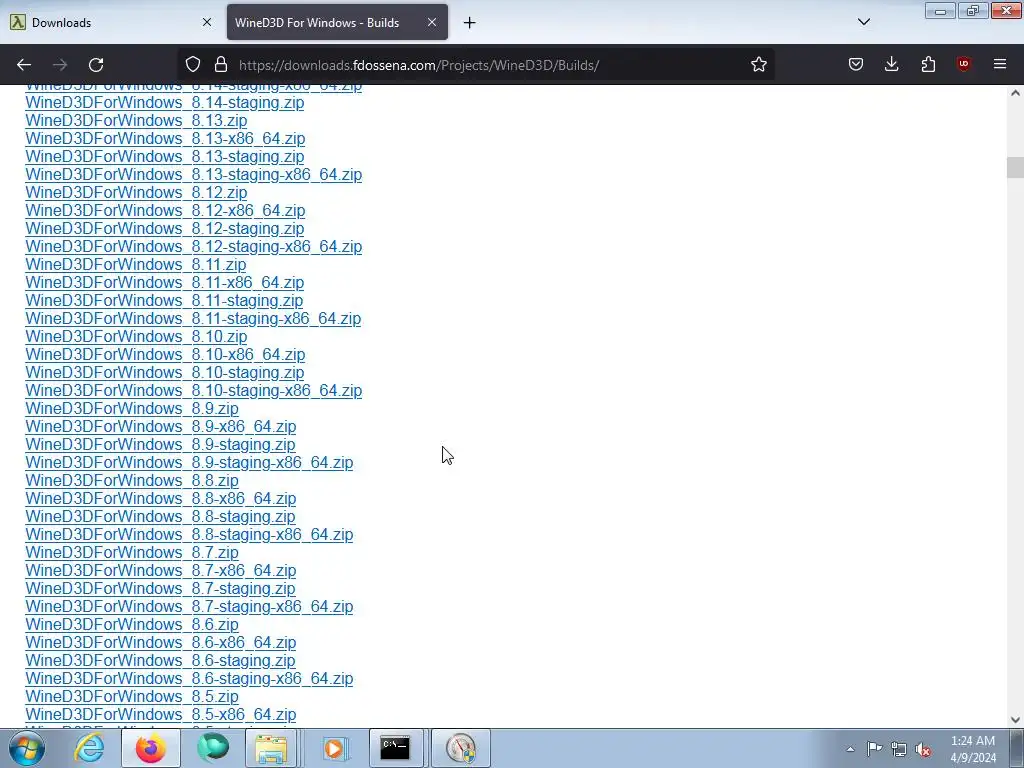Image resolution: width=1024 pixels, height=768 pixels.
Task: Open the extensions puzzle-piece menu
Action: tap(928, 65)
